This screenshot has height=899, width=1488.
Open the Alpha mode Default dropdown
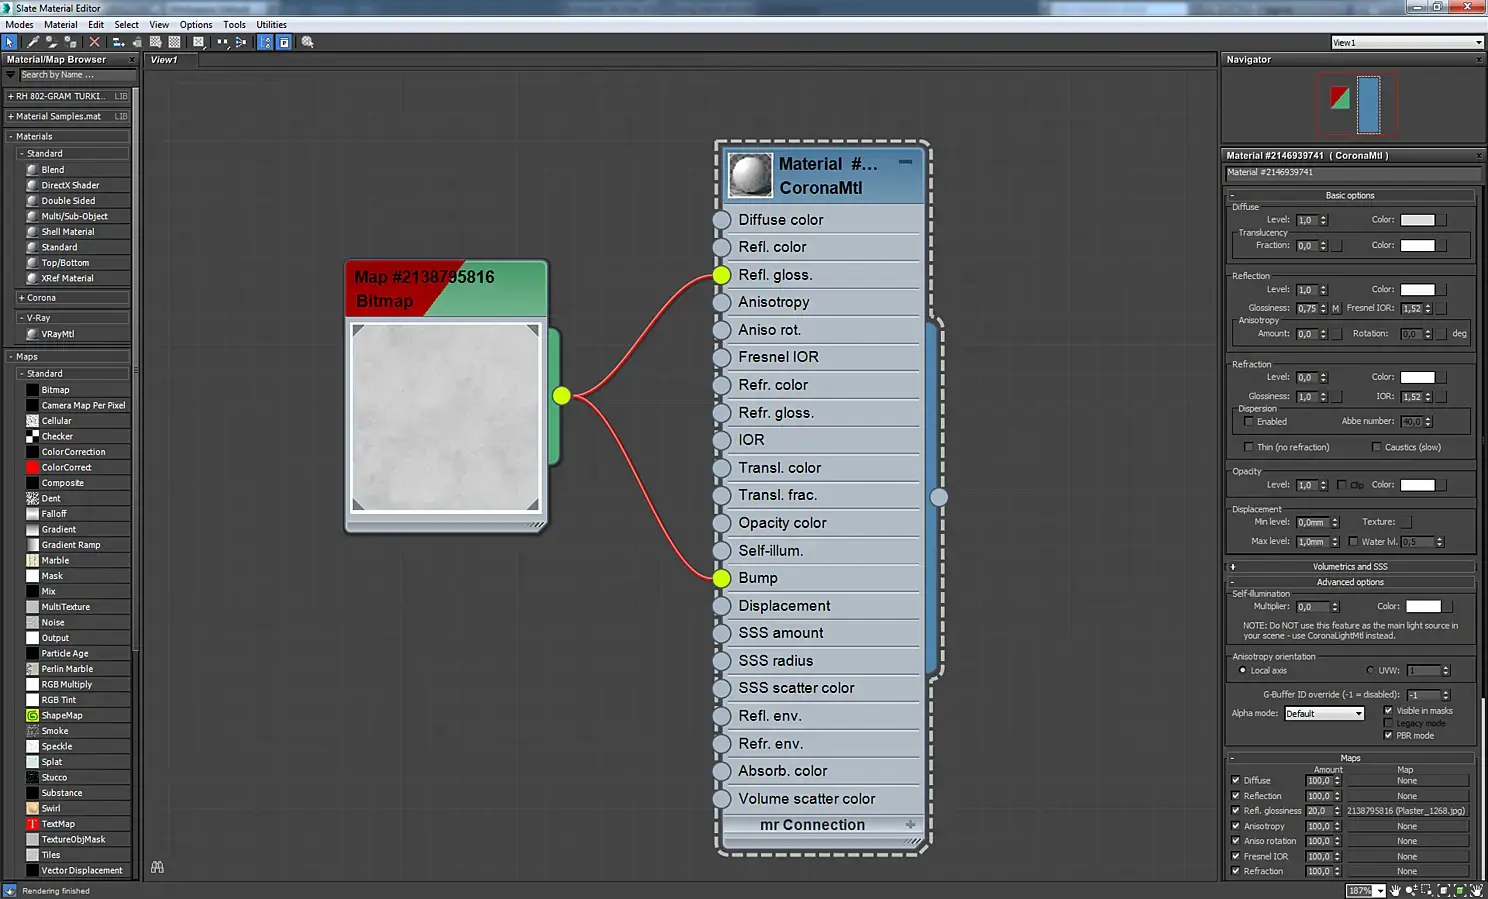(x=1324, y=713)
